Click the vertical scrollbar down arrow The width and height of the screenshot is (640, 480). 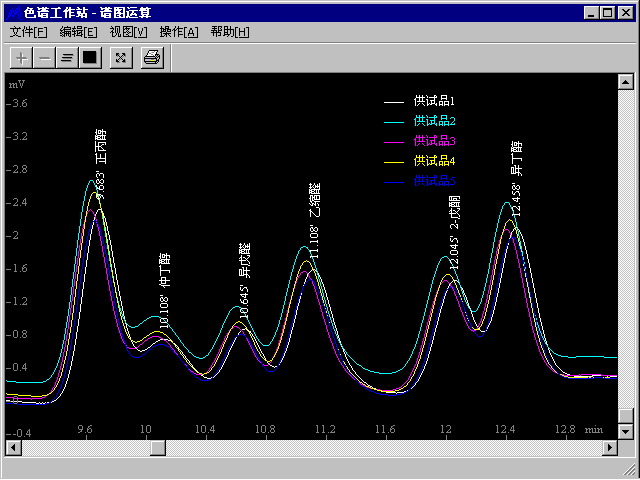tap(625, 431)
